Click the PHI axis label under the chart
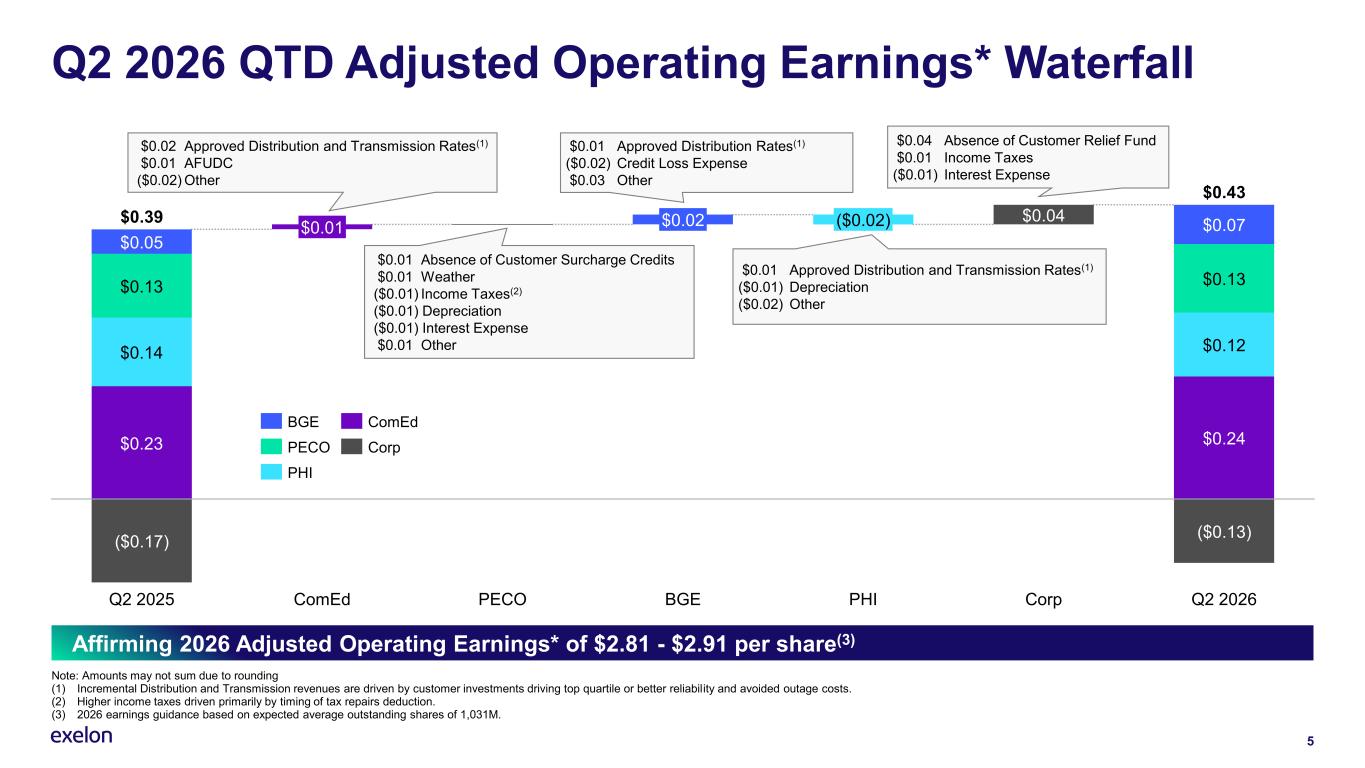1365x768 pixels. pos(863,600)
